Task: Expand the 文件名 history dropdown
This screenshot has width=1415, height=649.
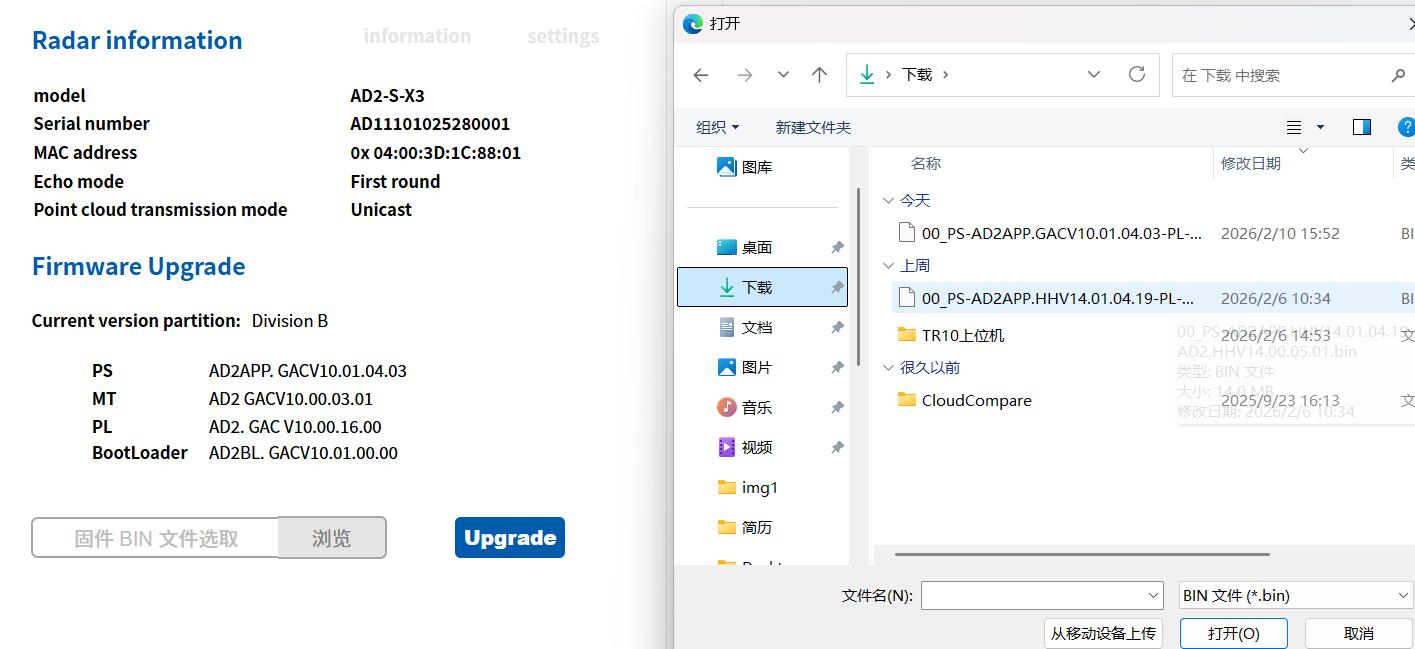Action: click(x=1152, y=595)
